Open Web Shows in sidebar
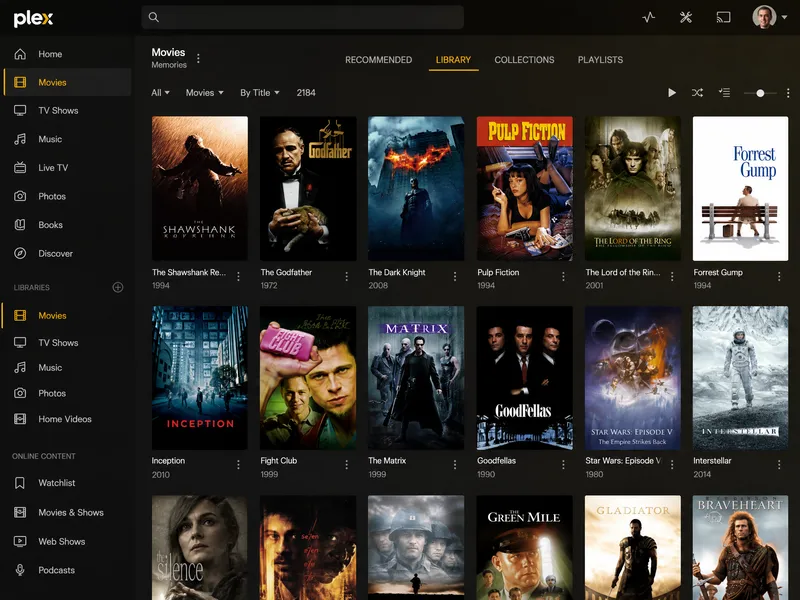 [67, 542]
